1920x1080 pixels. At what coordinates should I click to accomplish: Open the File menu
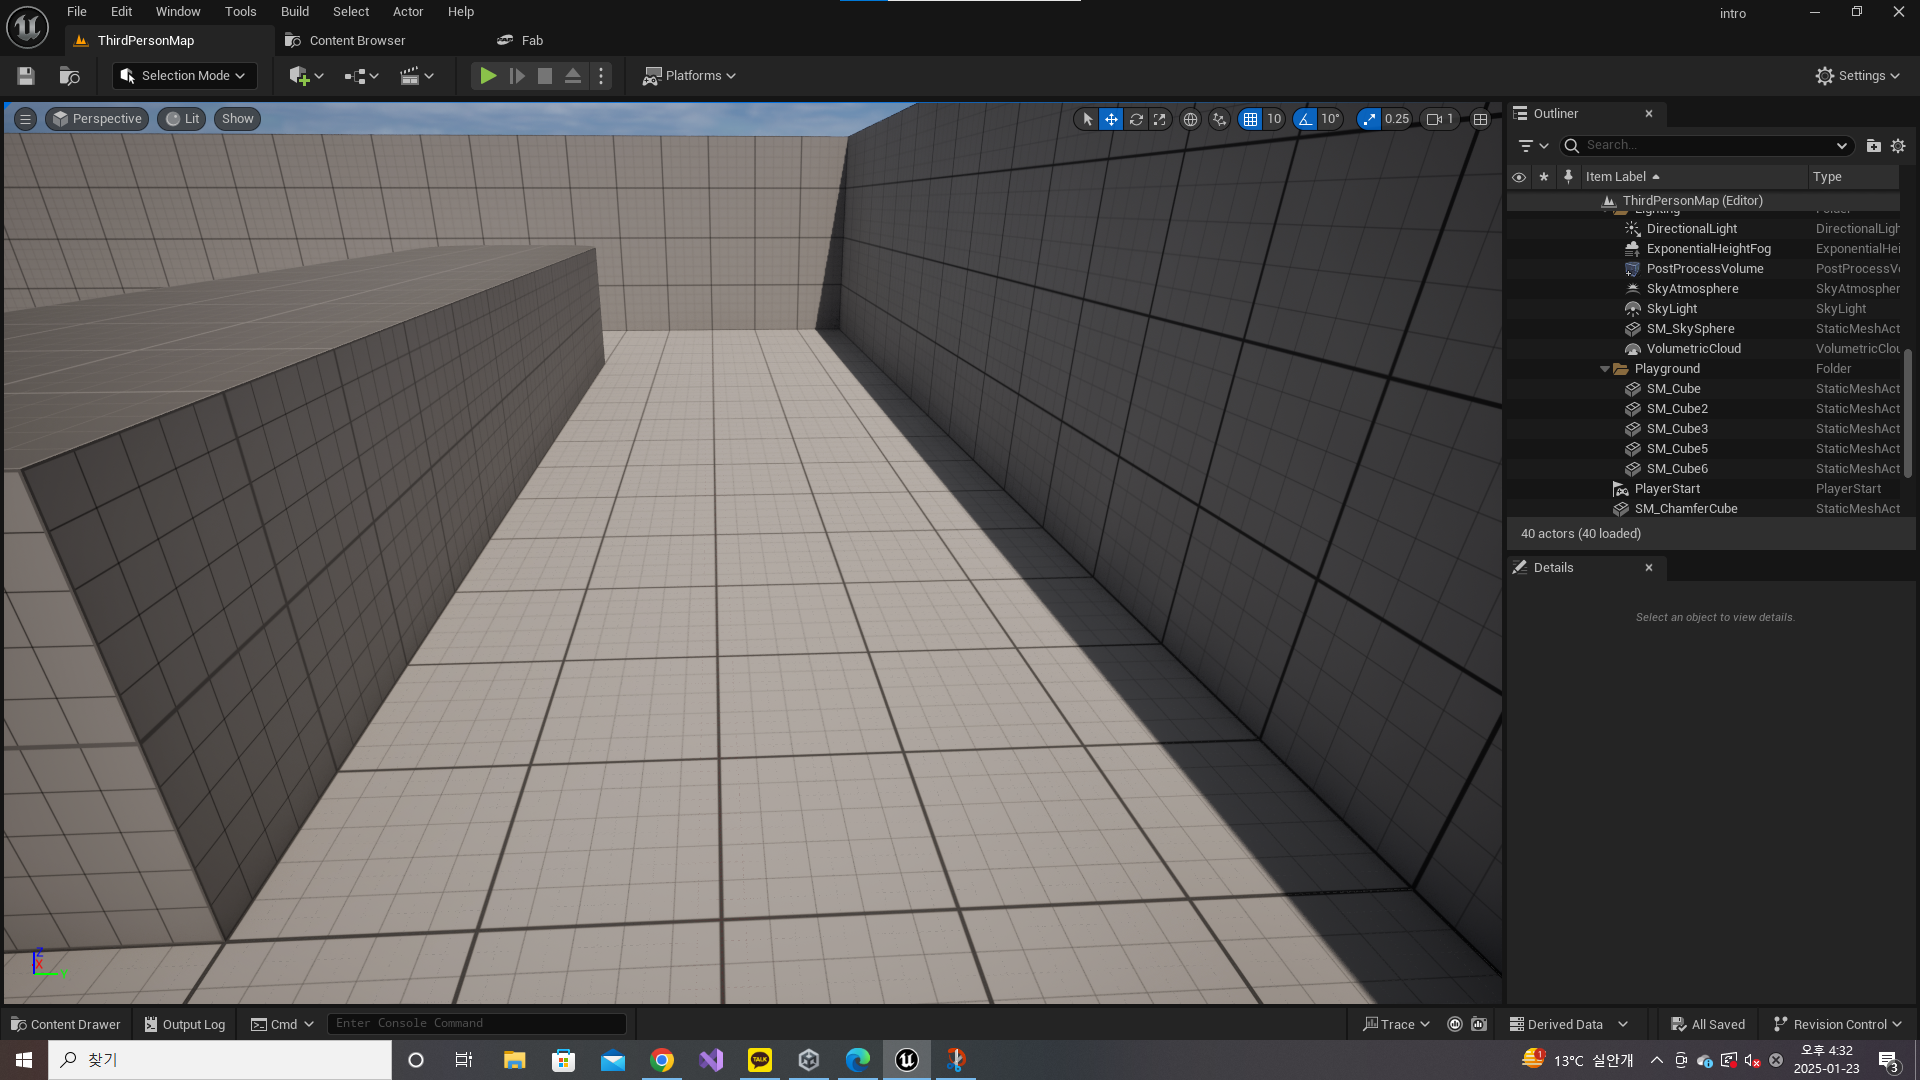coord(77,12)
